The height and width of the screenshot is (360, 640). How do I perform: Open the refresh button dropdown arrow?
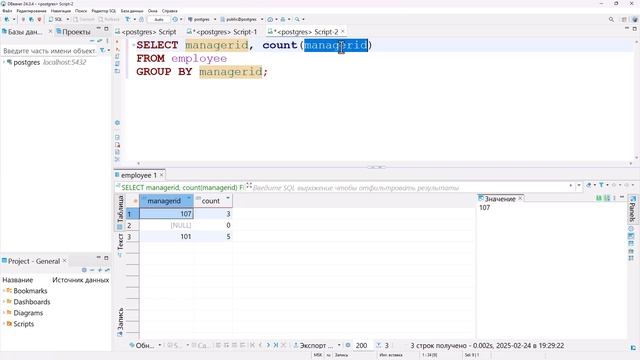pos(160,345)
